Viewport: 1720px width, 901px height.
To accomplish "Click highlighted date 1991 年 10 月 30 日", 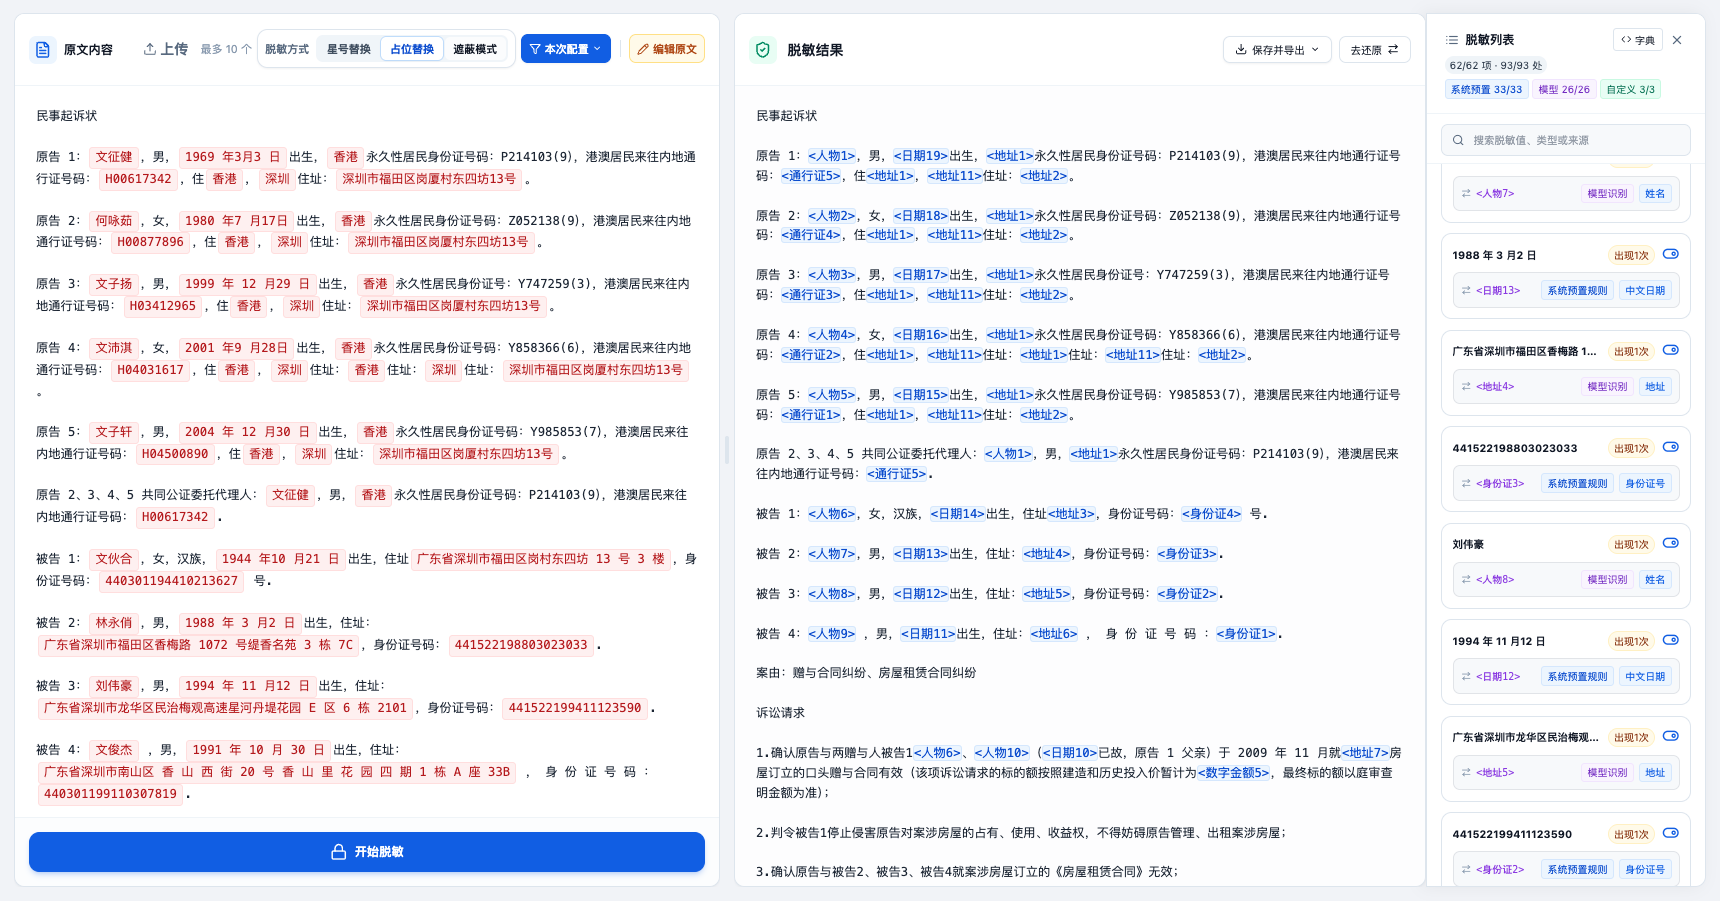I will pos(258,750).
